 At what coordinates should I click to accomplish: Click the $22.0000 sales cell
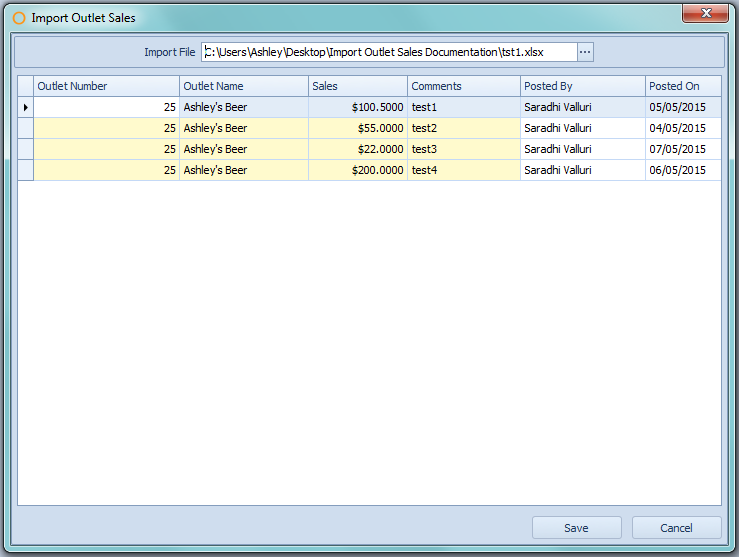pos(357,149)
